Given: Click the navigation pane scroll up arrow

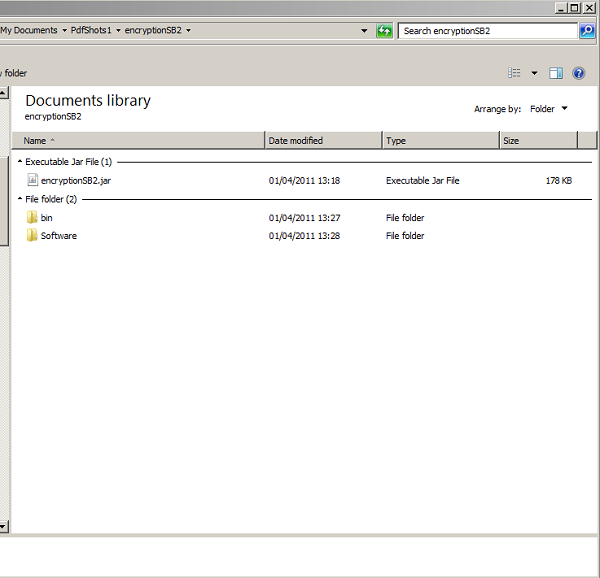Looking at the screenshot, I should click(3, 93).
